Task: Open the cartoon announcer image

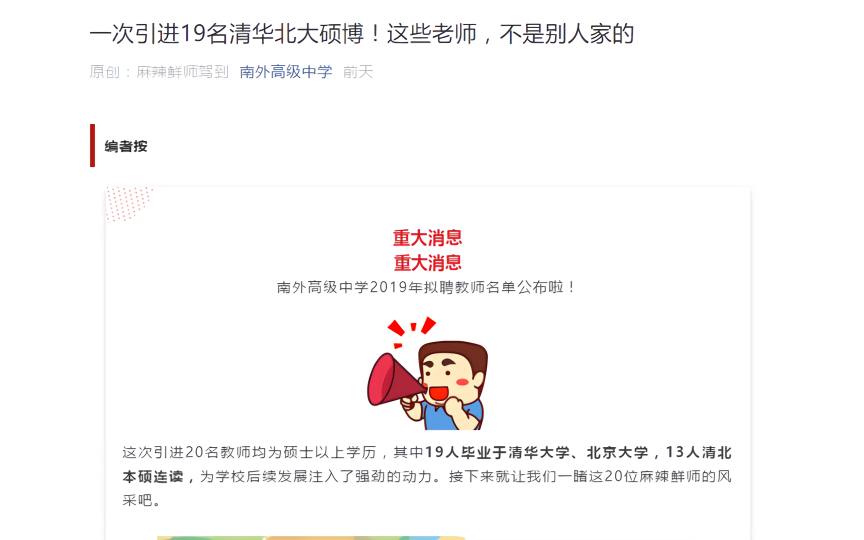Action: tap(428, 373)
